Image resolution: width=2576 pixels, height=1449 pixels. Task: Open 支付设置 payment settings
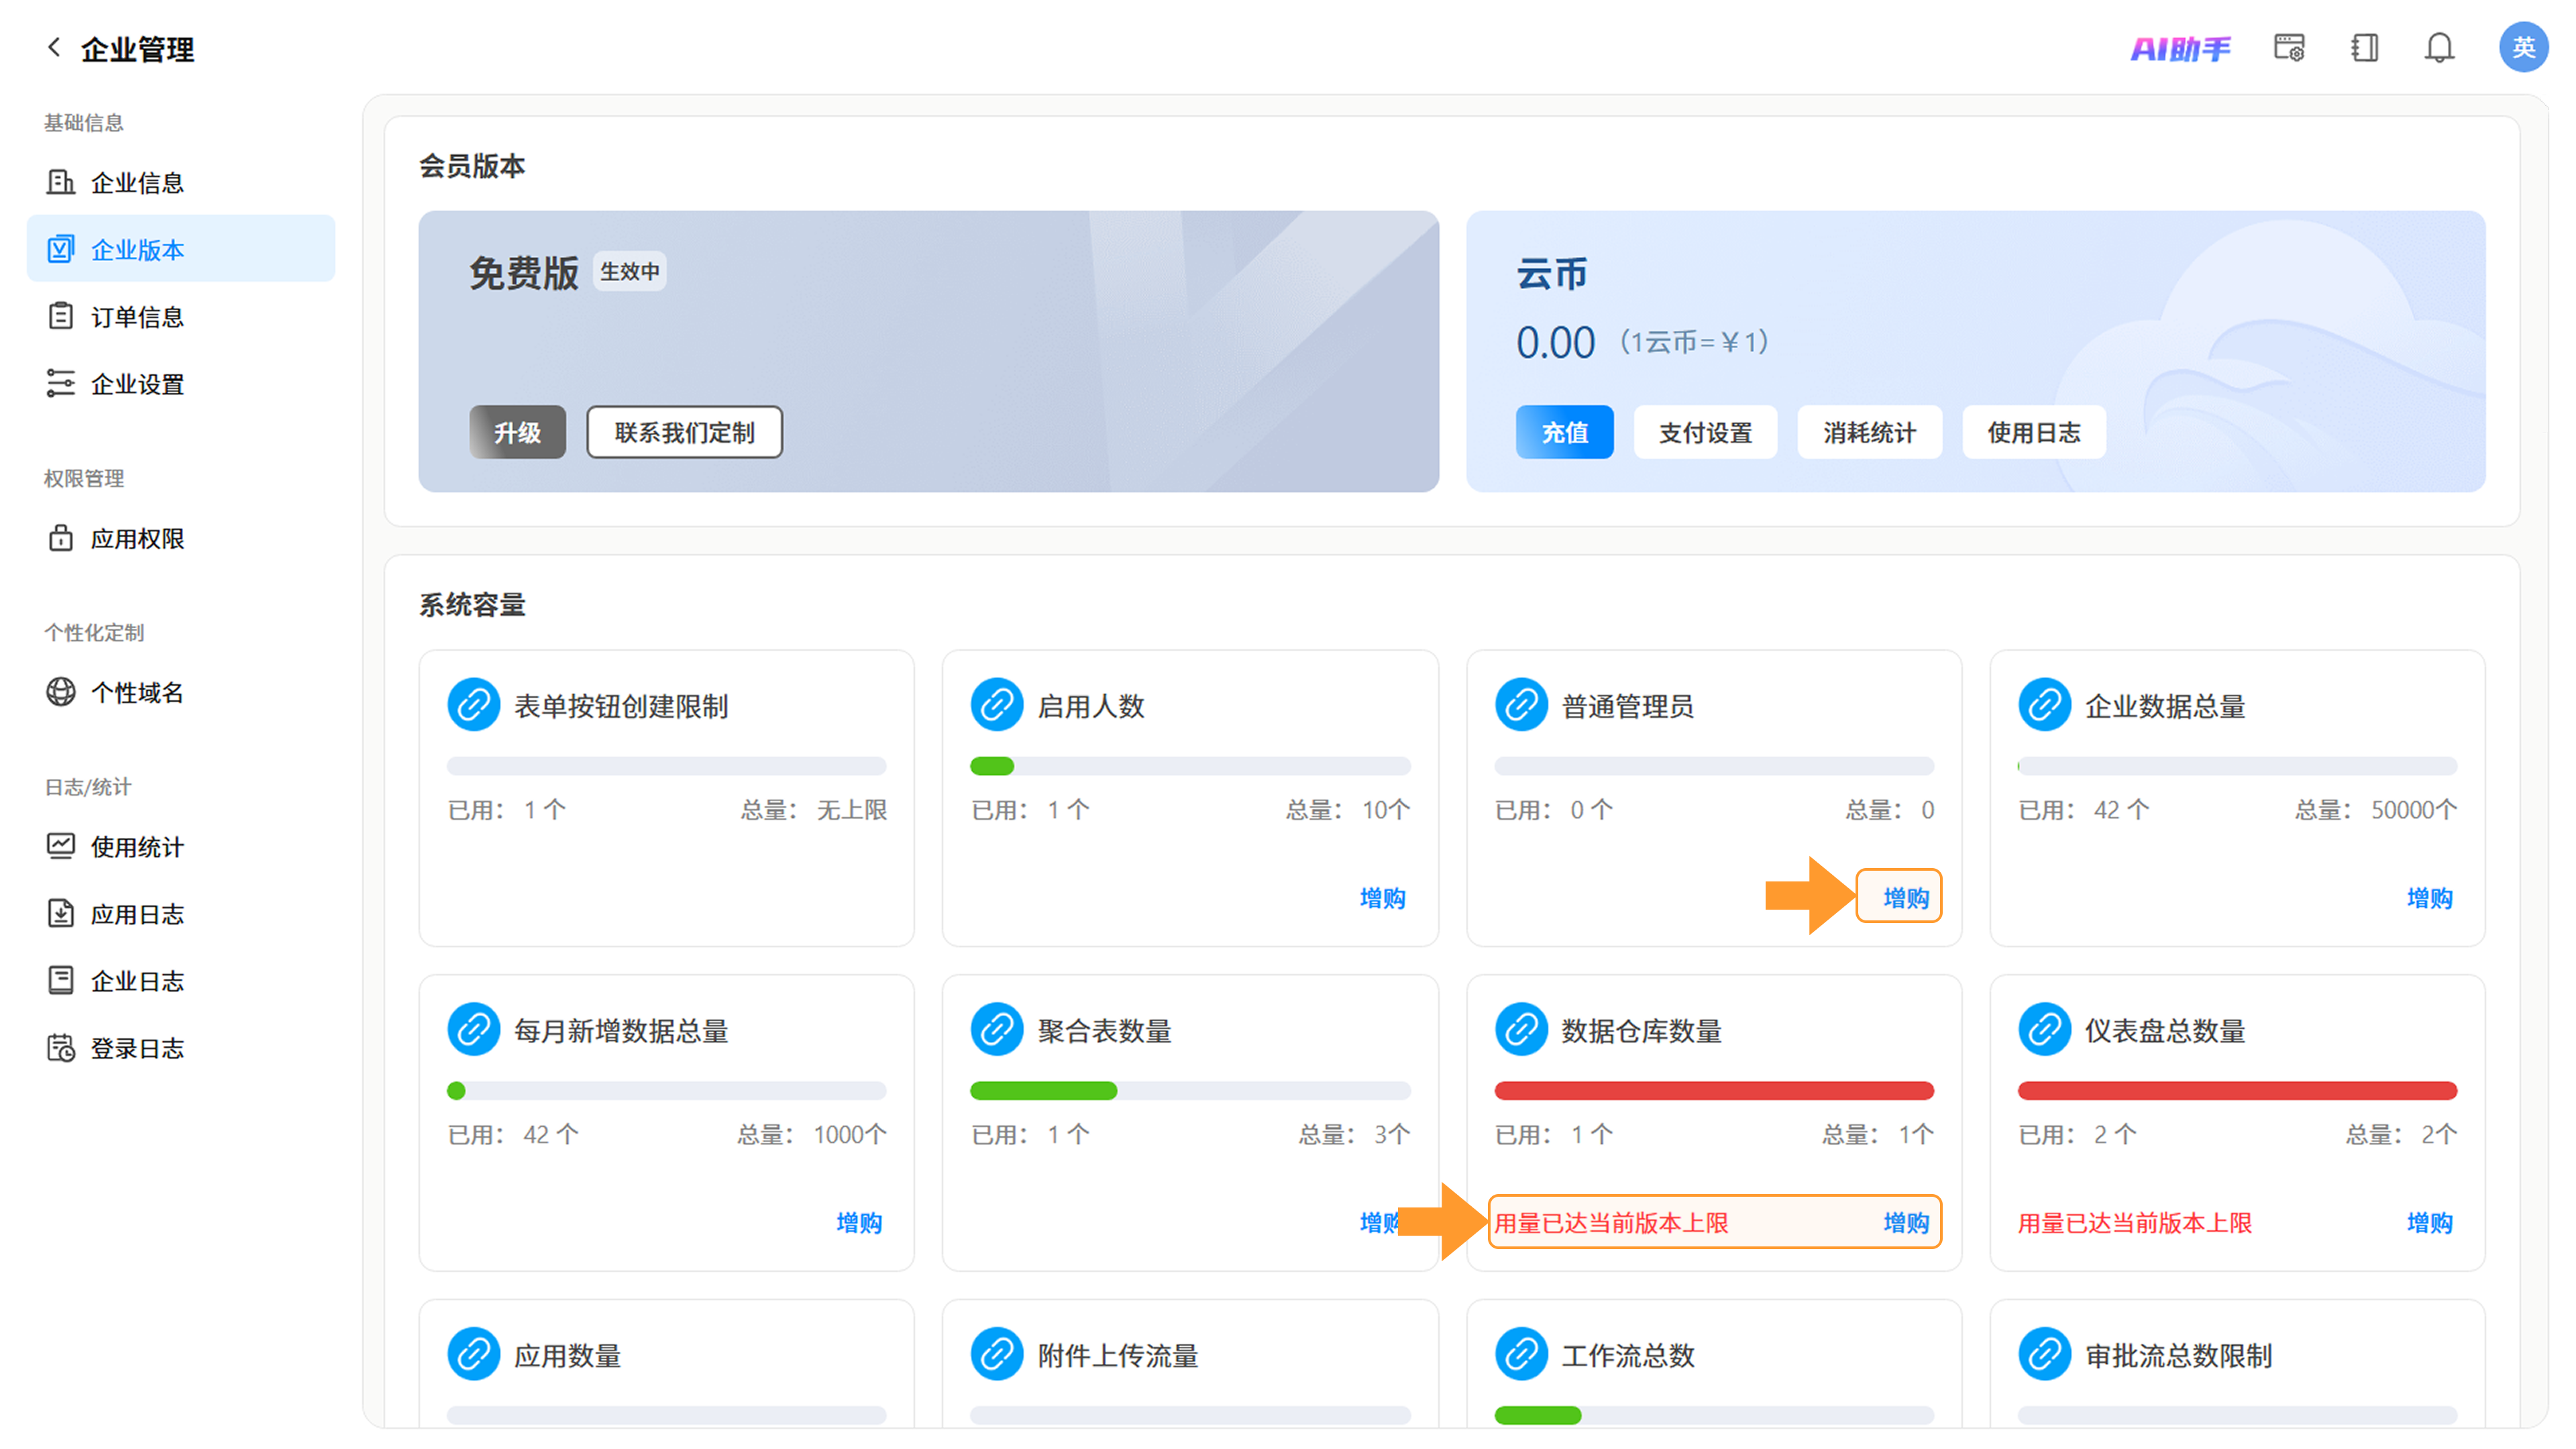click(1705, 432)
